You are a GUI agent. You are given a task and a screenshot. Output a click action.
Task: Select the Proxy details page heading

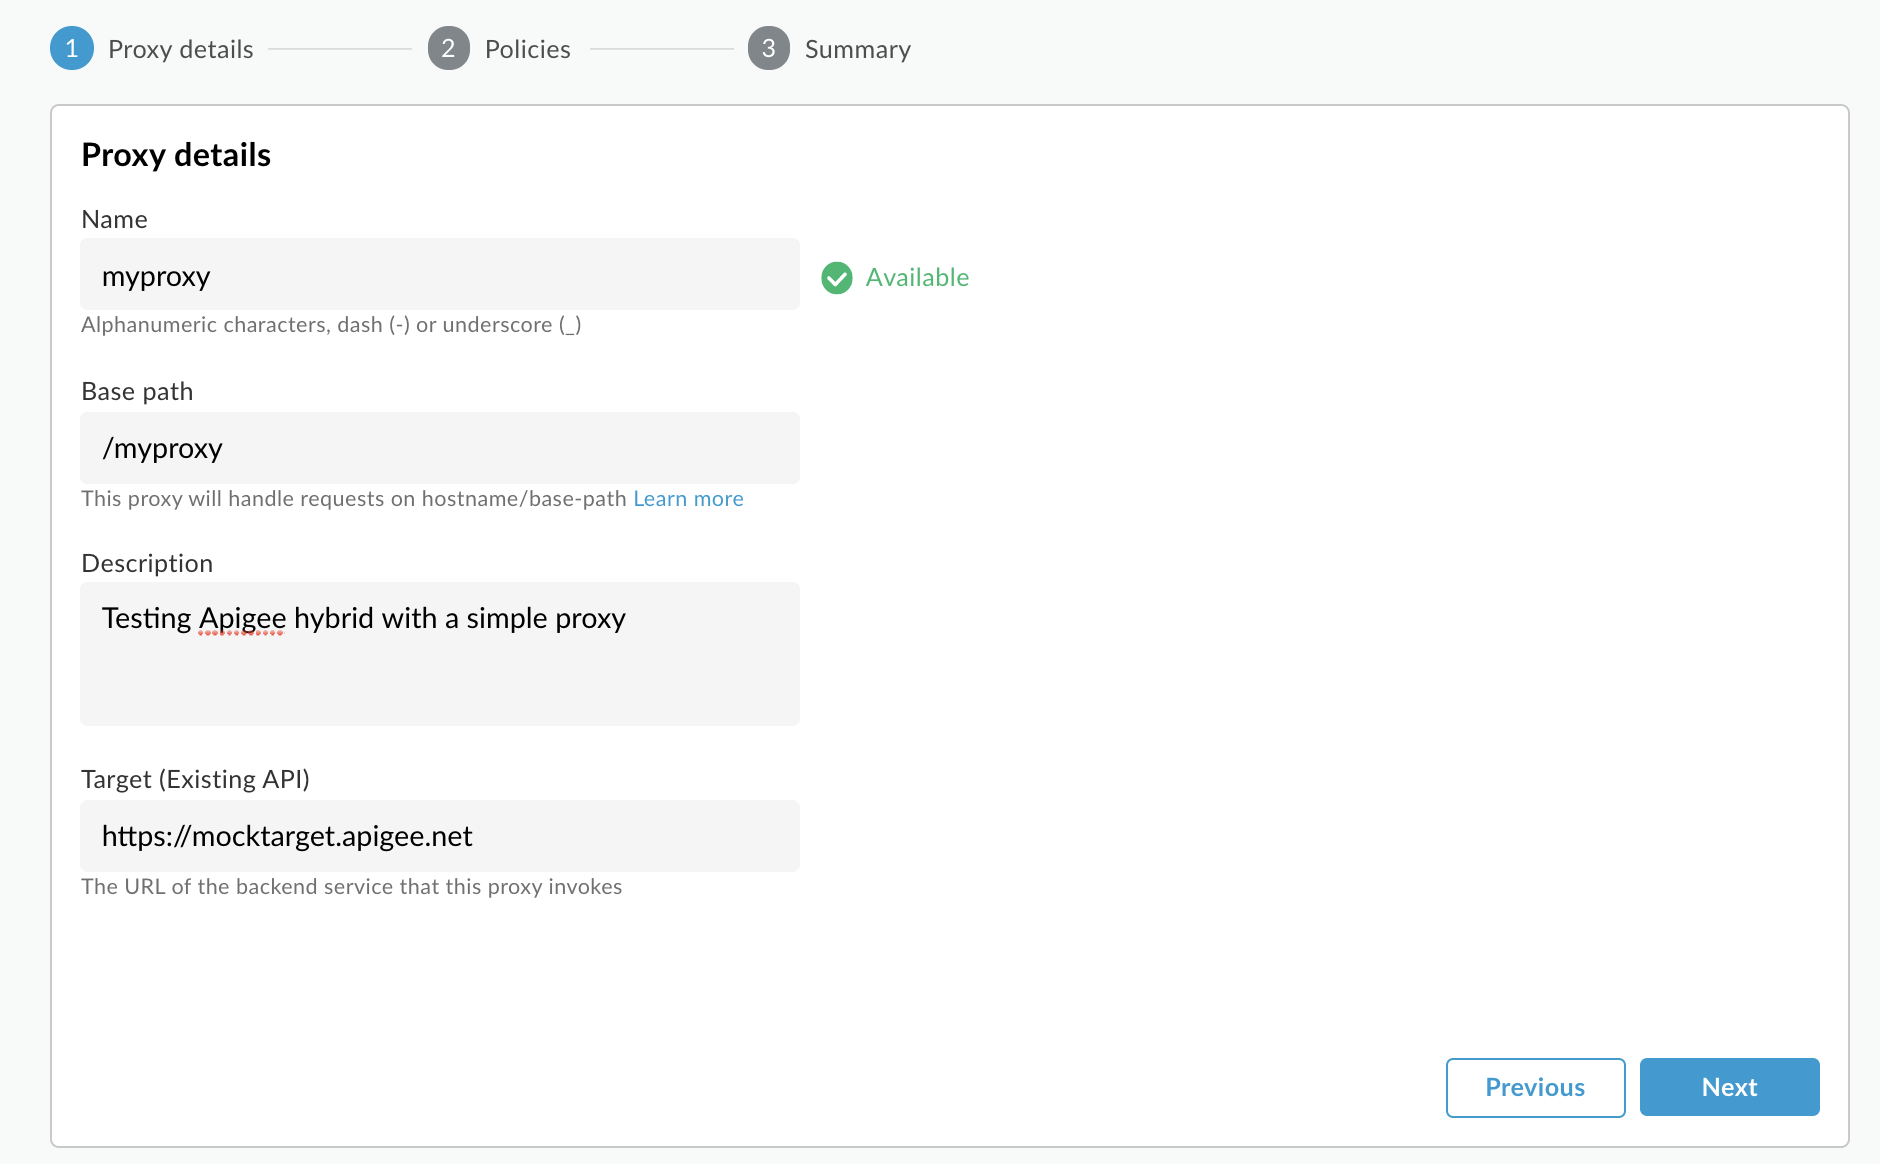pyautogui.click(x=175, y=155)
